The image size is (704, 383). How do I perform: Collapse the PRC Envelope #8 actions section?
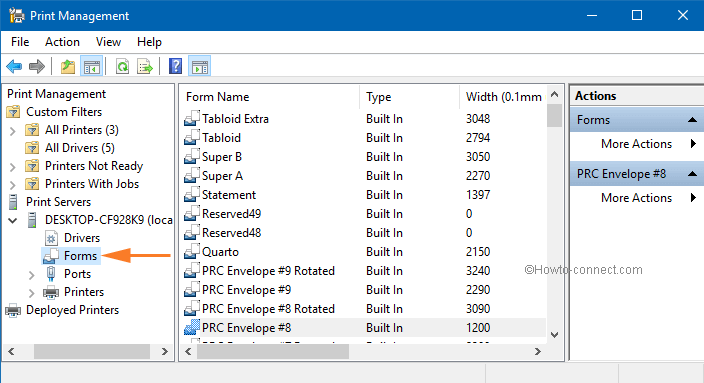[x=692, y=174]
